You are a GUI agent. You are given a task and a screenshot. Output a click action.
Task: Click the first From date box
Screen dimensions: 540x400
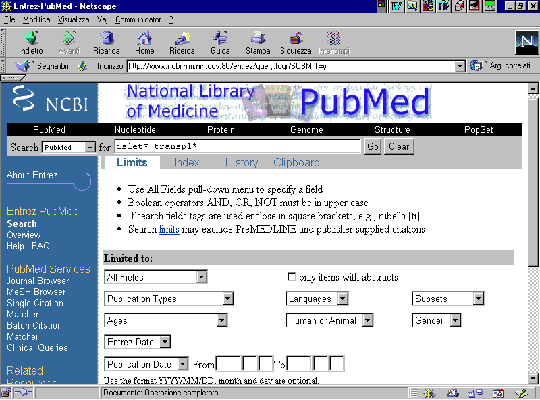(x=228, y=363)
